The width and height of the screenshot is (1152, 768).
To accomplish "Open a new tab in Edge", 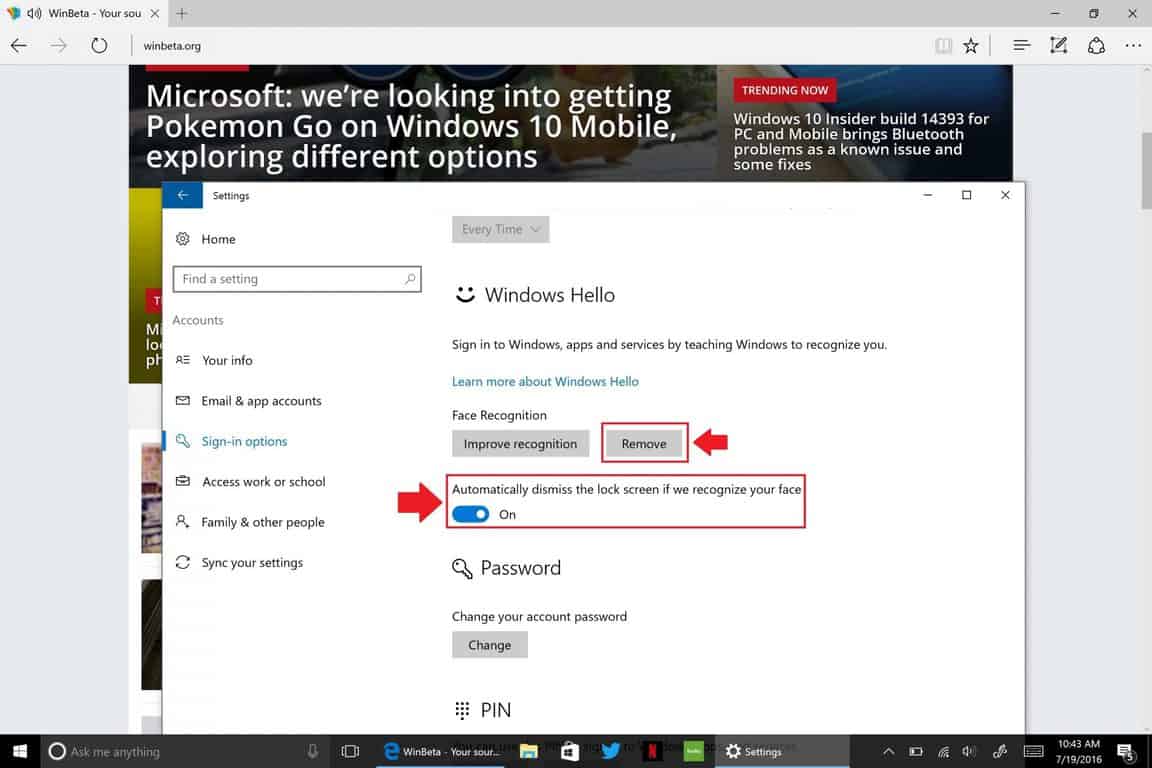I will click(x=182, y=13).
